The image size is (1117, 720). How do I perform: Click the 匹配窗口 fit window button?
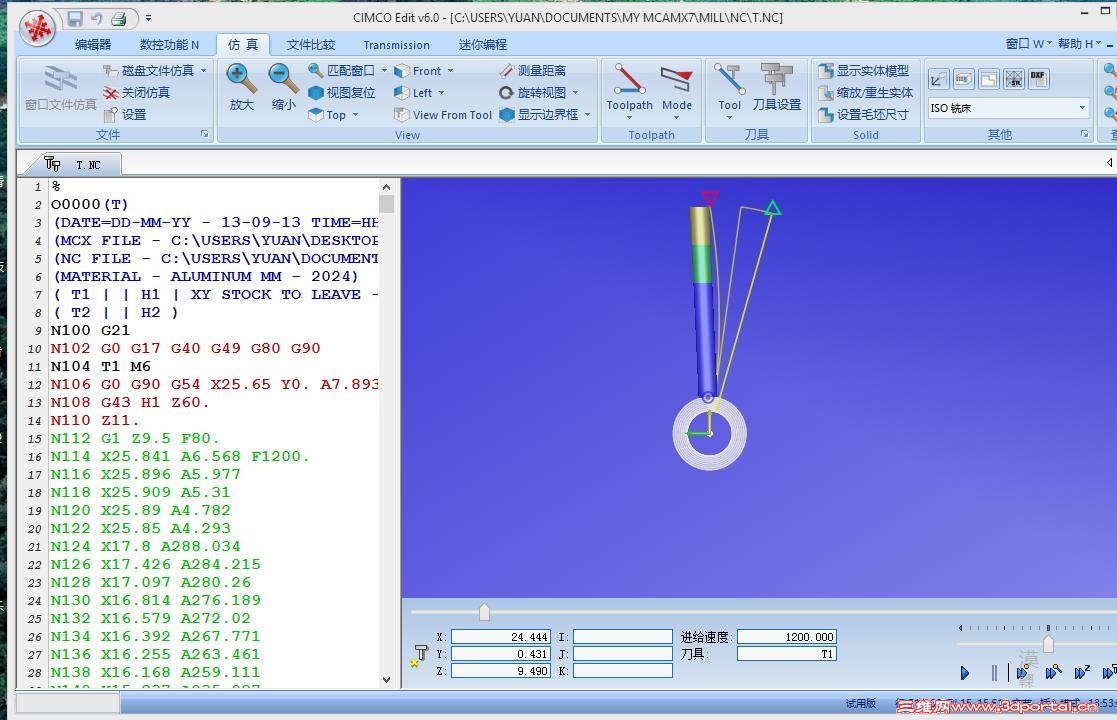tap(341, 71)
